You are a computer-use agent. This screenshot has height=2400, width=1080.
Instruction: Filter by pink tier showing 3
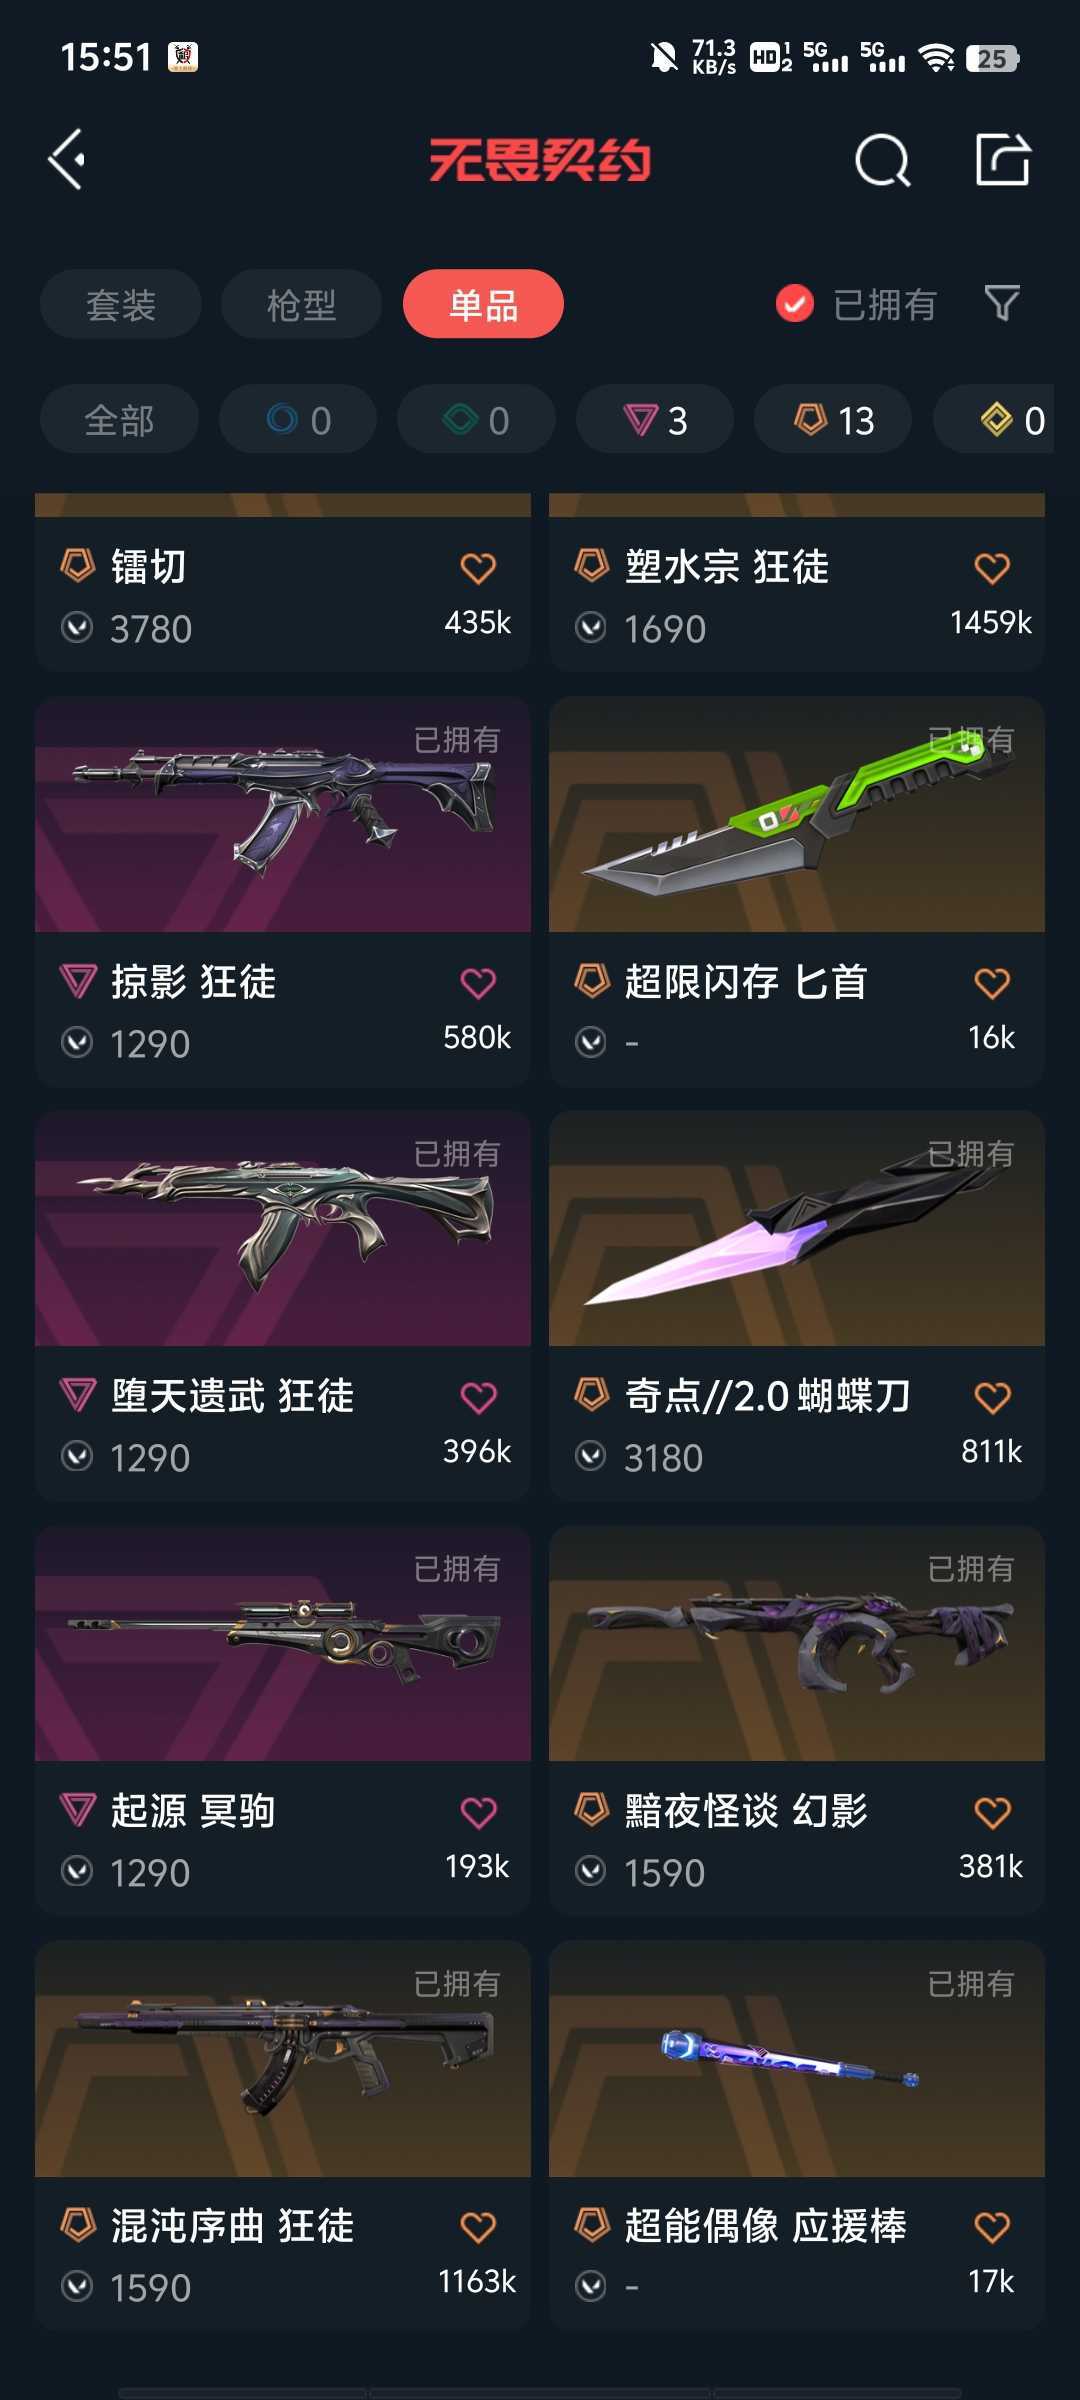[x=655, y=420]
